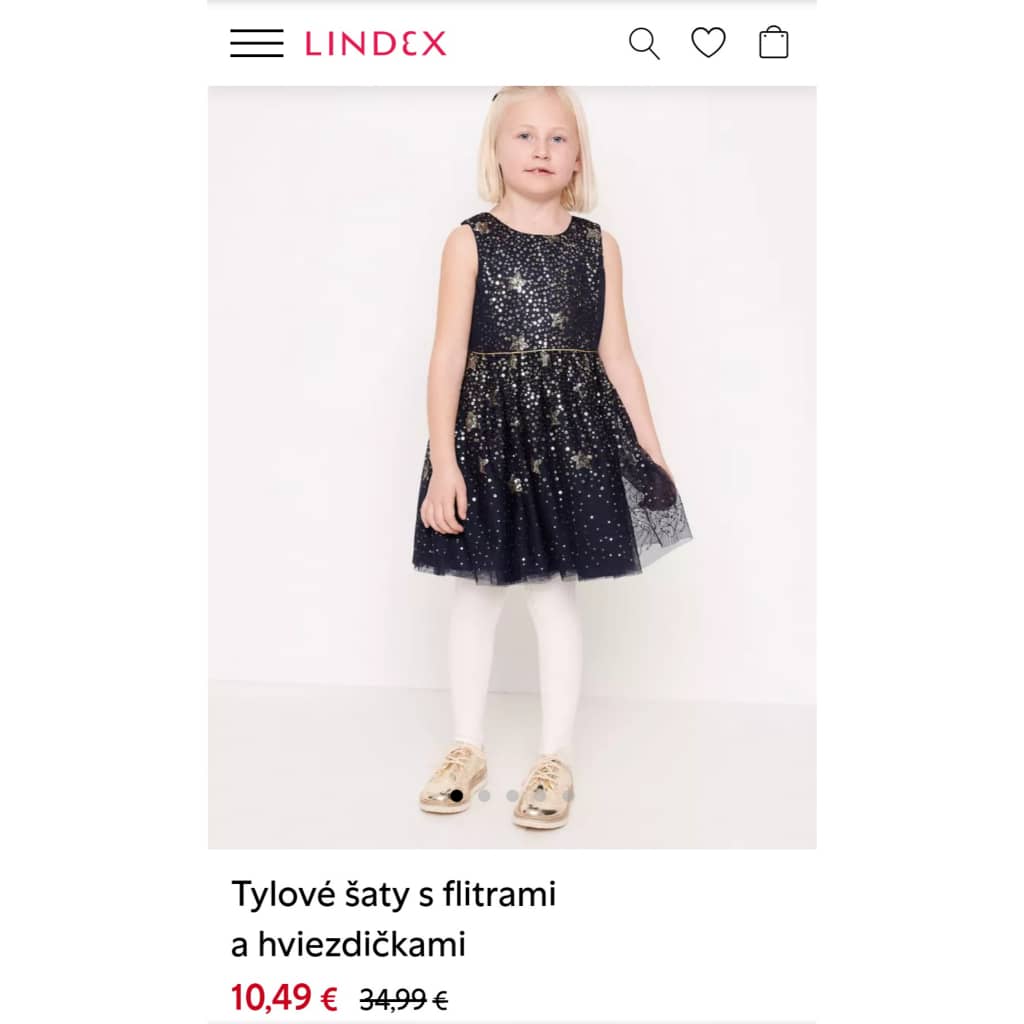Jump to third image carousel dot
Viewport: 1024px width, 1024px height.
(513, 795)
